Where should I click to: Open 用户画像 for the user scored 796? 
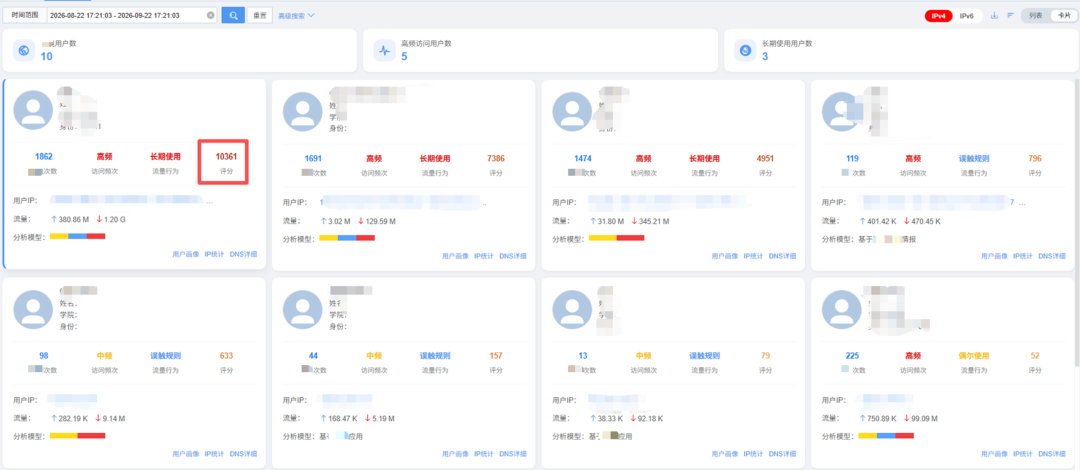(x=995, y=256)
